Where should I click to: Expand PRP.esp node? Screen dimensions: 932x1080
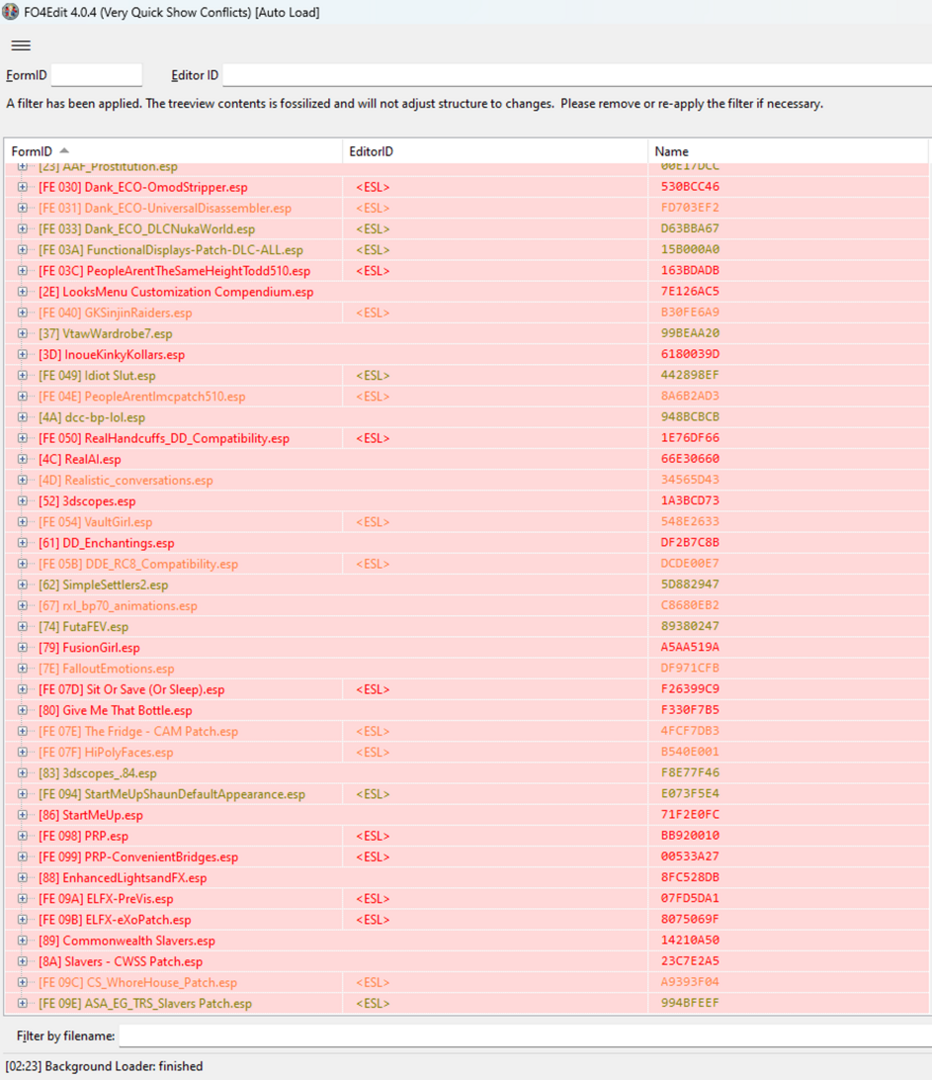[x=23, y=835]
